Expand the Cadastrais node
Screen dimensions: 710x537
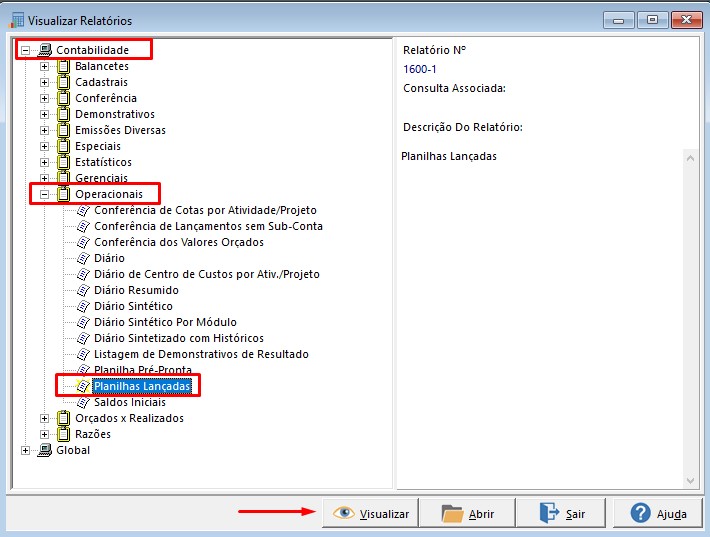point(44,82)
